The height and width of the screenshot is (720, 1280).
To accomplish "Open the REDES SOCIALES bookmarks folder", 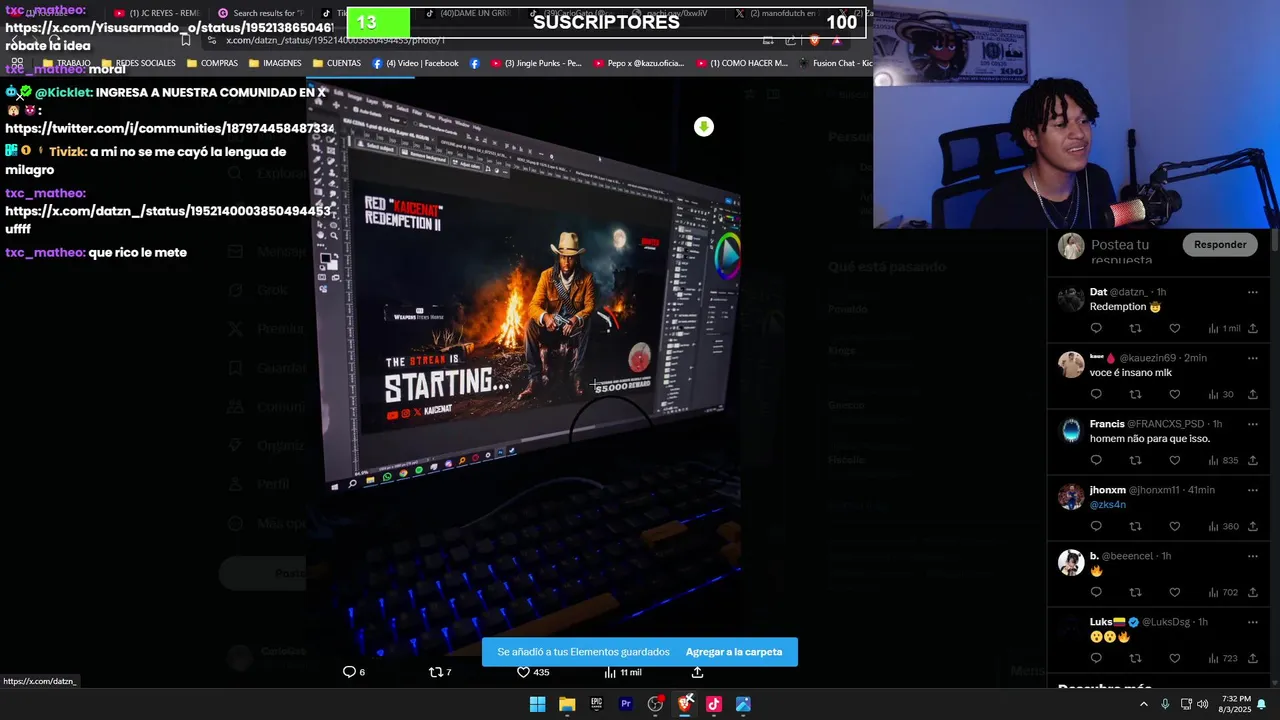I will tap(137, 63).
